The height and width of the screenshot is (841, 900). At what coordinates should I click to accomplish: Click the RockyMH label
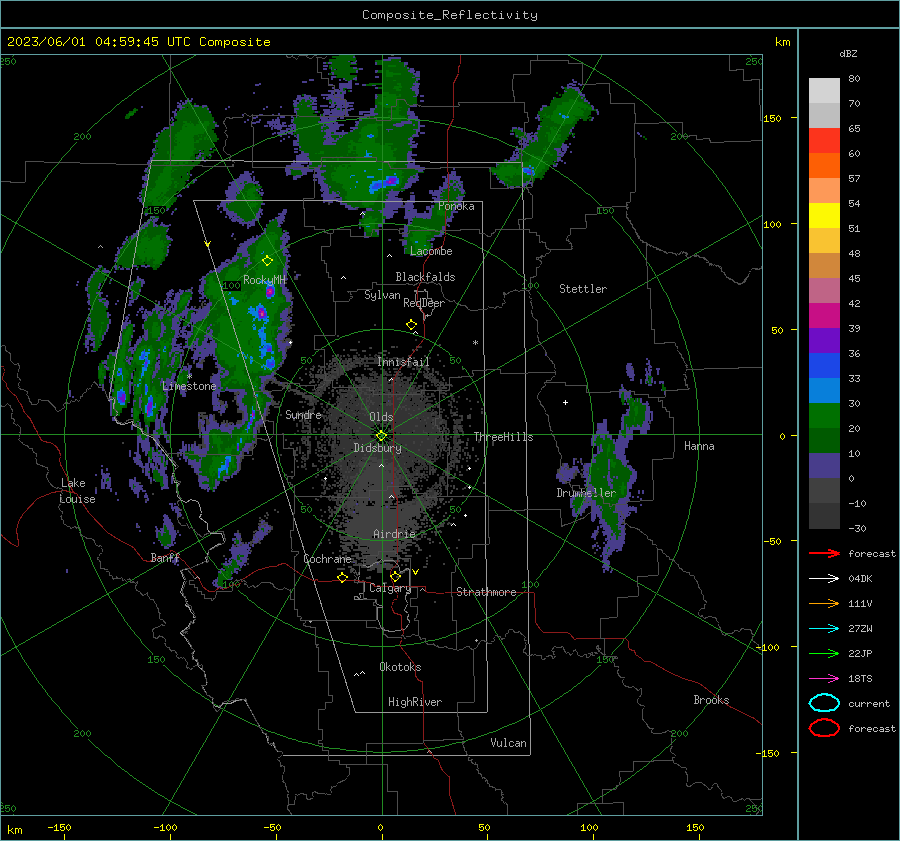click(265, 280)
